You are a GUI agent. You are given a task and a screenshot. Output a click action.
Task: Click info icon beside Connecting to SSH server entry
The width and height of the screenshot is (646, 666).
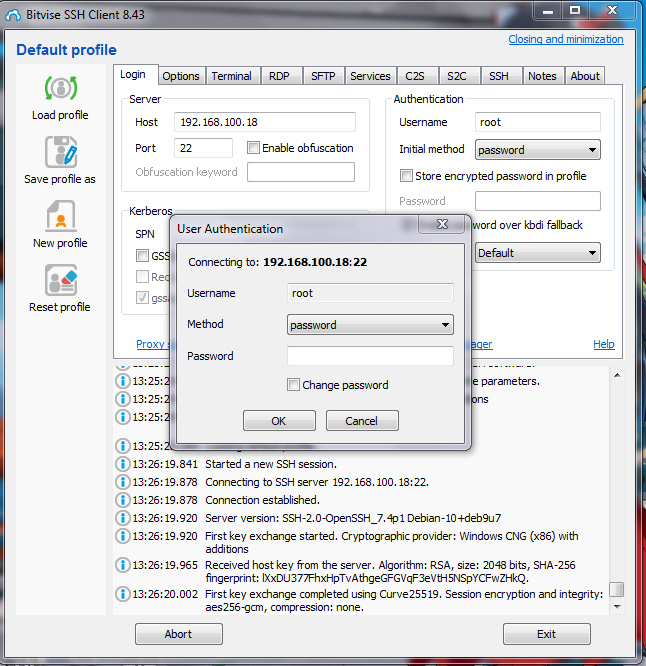[123, 482]
